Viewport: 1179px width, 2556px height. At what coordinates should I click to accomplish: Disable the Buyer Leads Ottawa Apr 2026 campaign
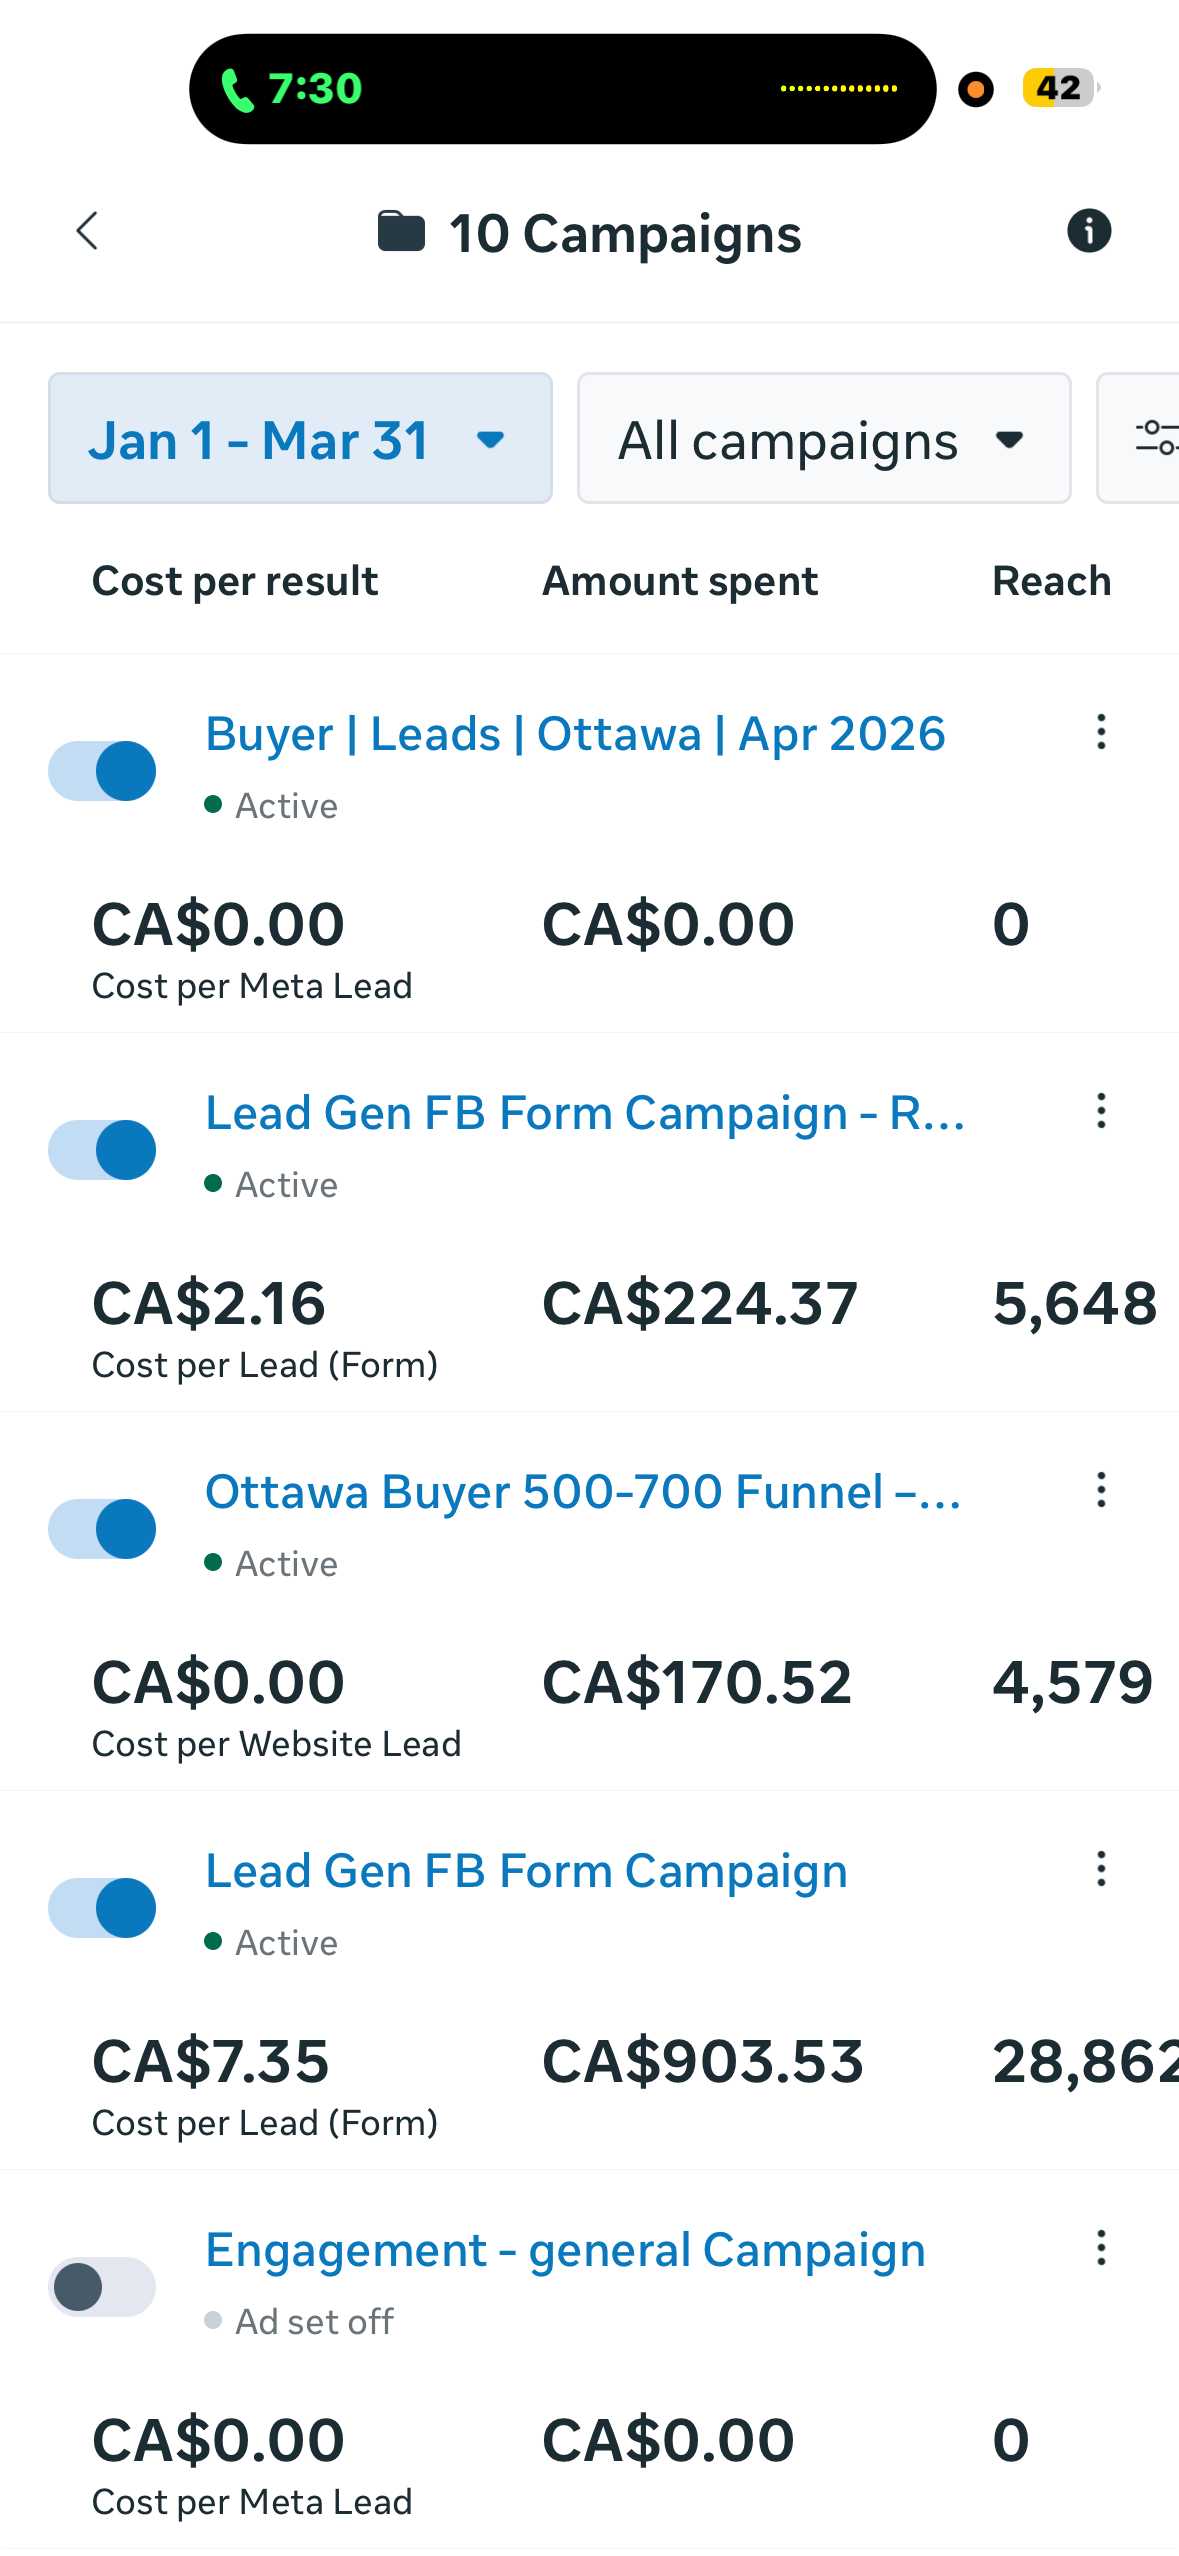pos(101,770)
